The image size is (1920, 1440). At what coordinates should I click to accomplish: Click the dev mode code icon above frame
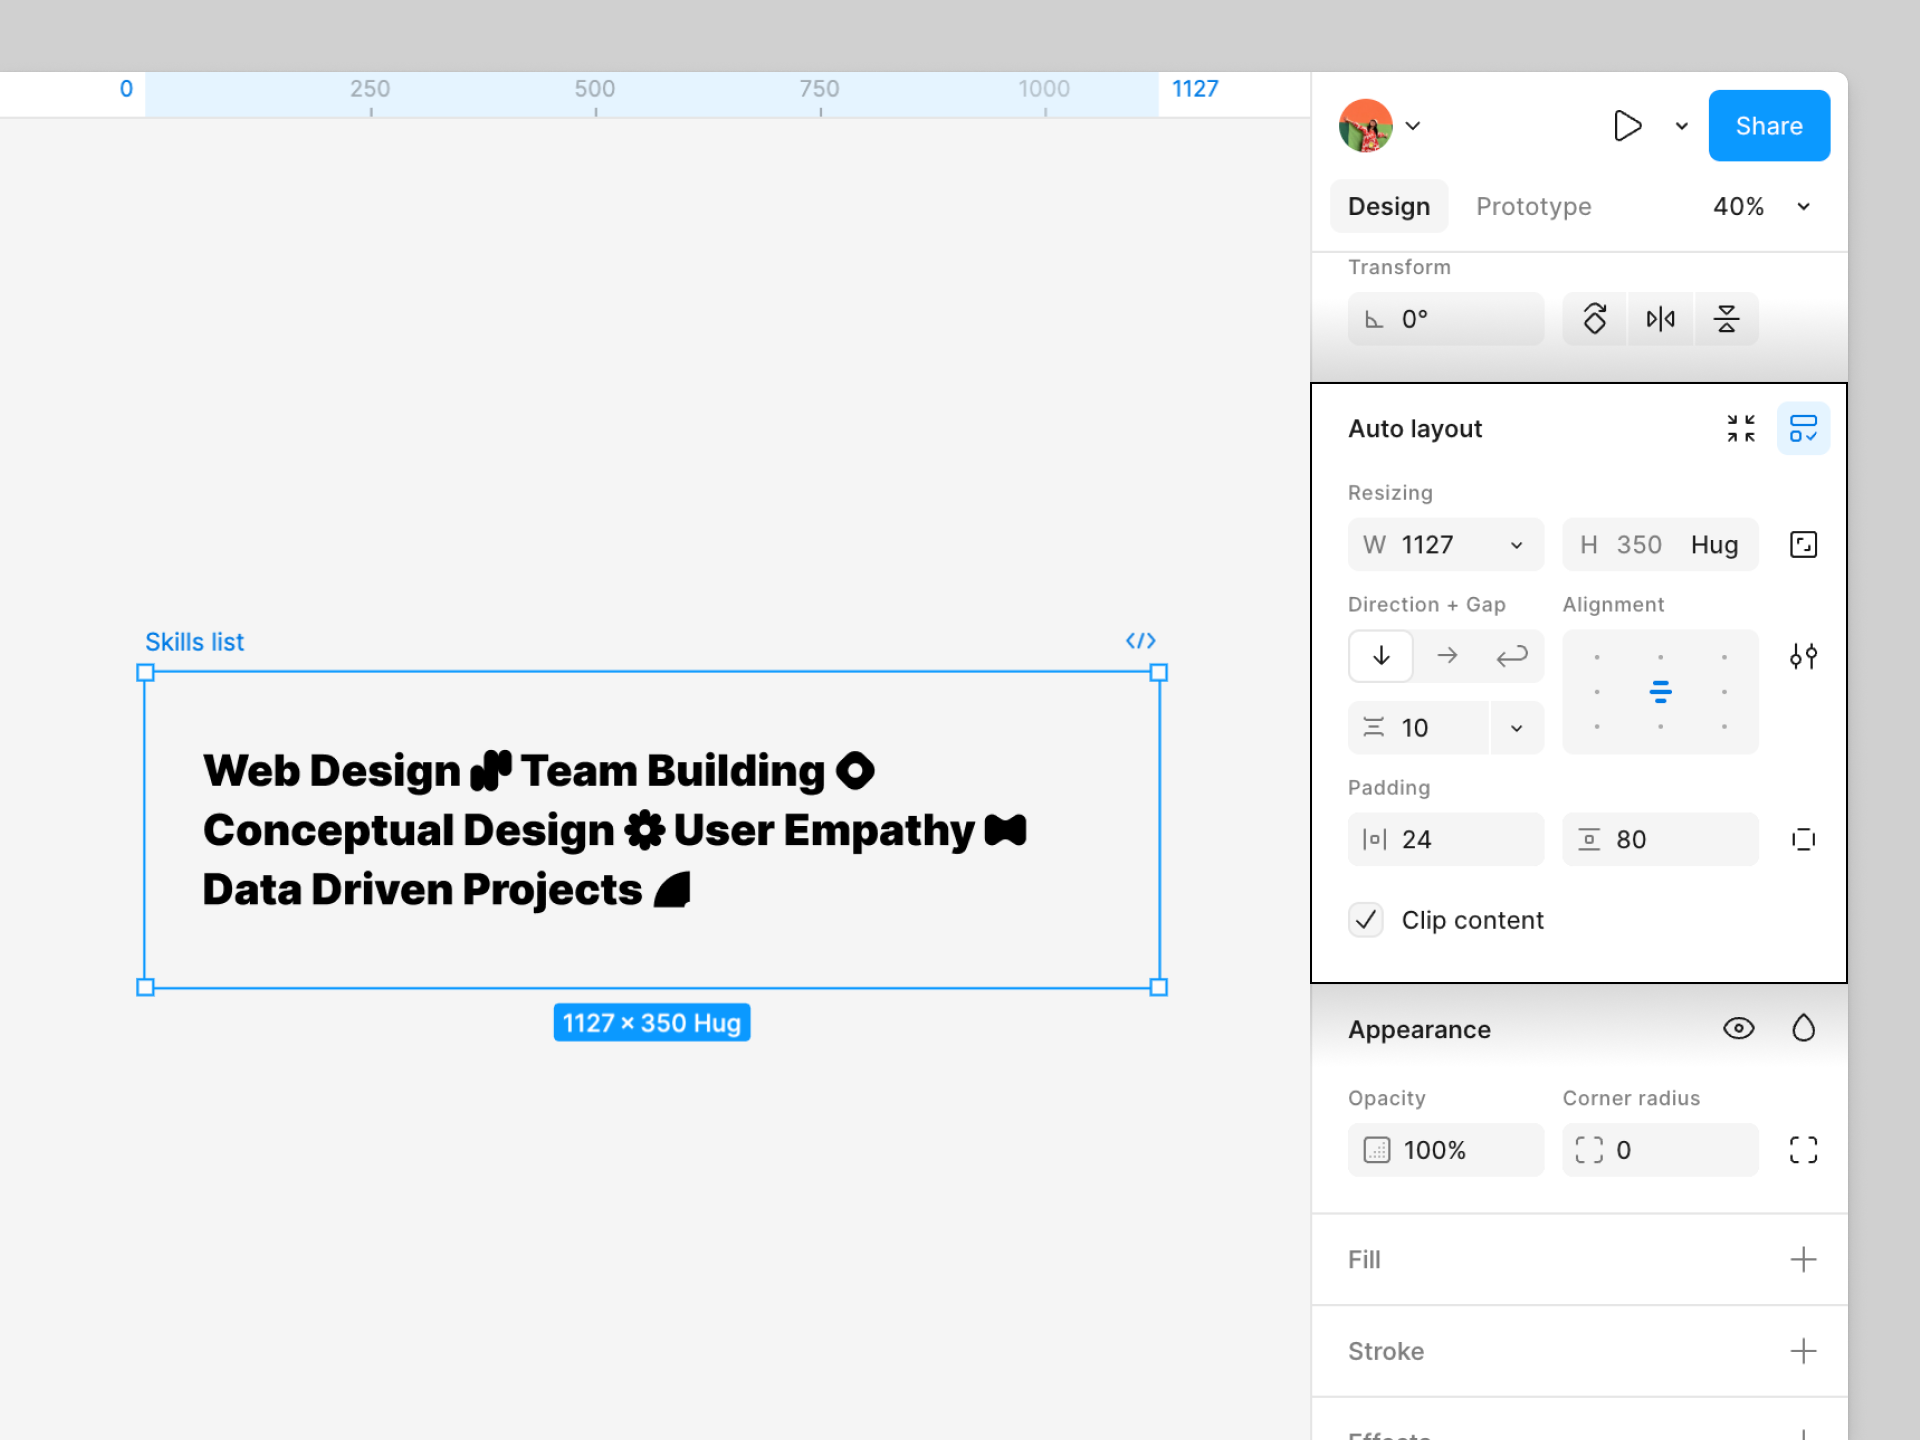point(1140,641)
